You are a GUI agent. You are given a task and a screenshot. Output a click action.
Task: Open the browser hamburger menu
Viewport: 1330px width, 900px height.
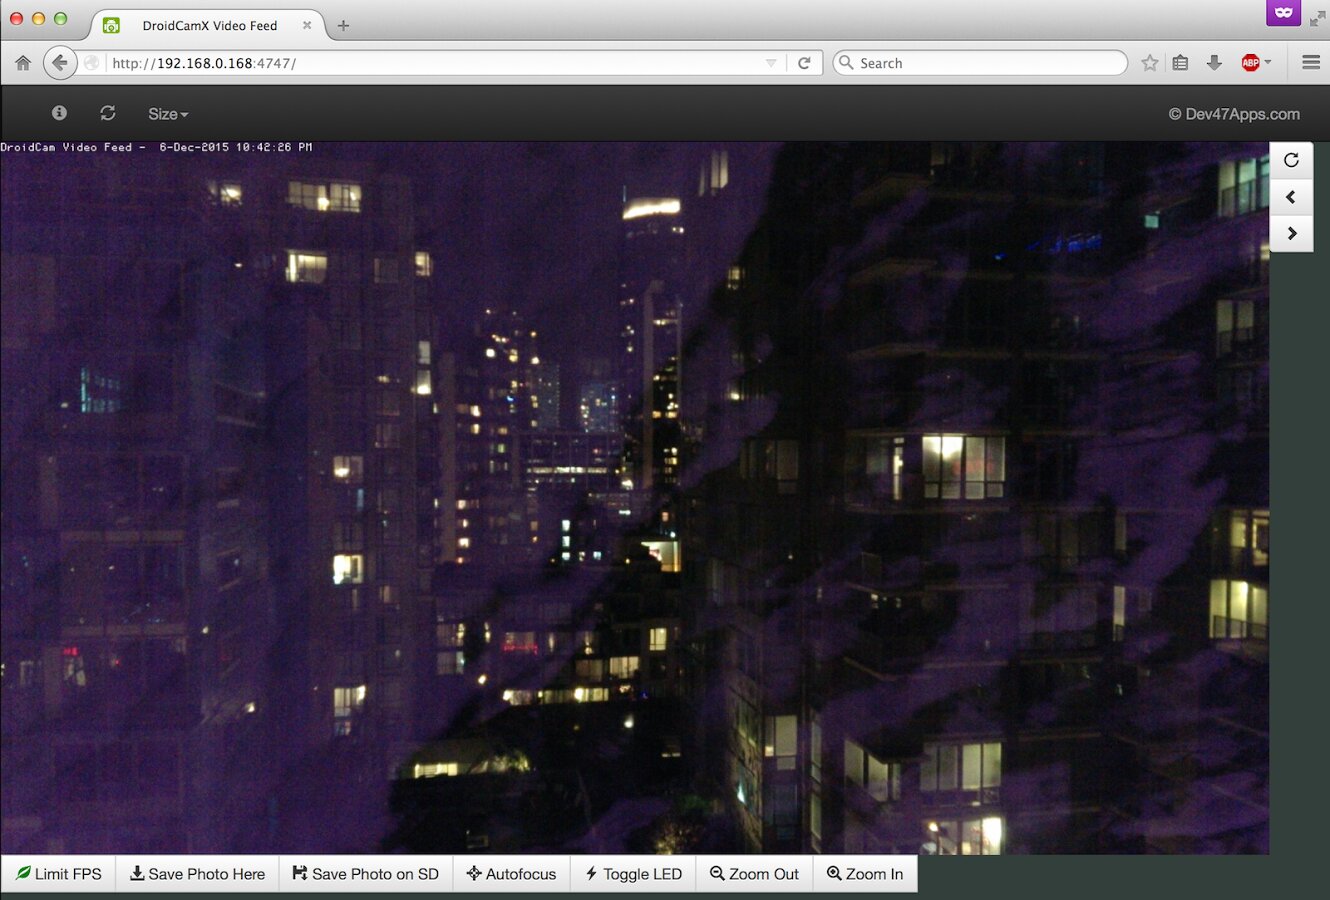coord(1311,62)
